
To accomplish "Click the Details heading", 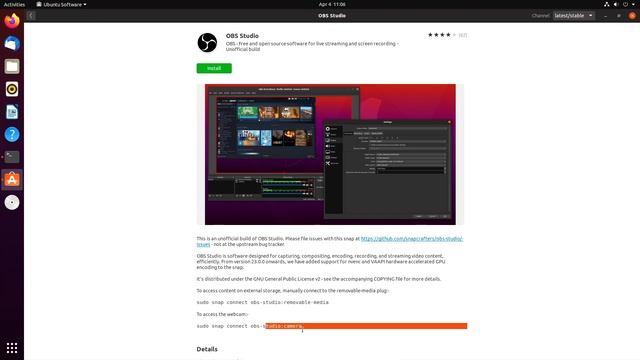I will (207, 349).
